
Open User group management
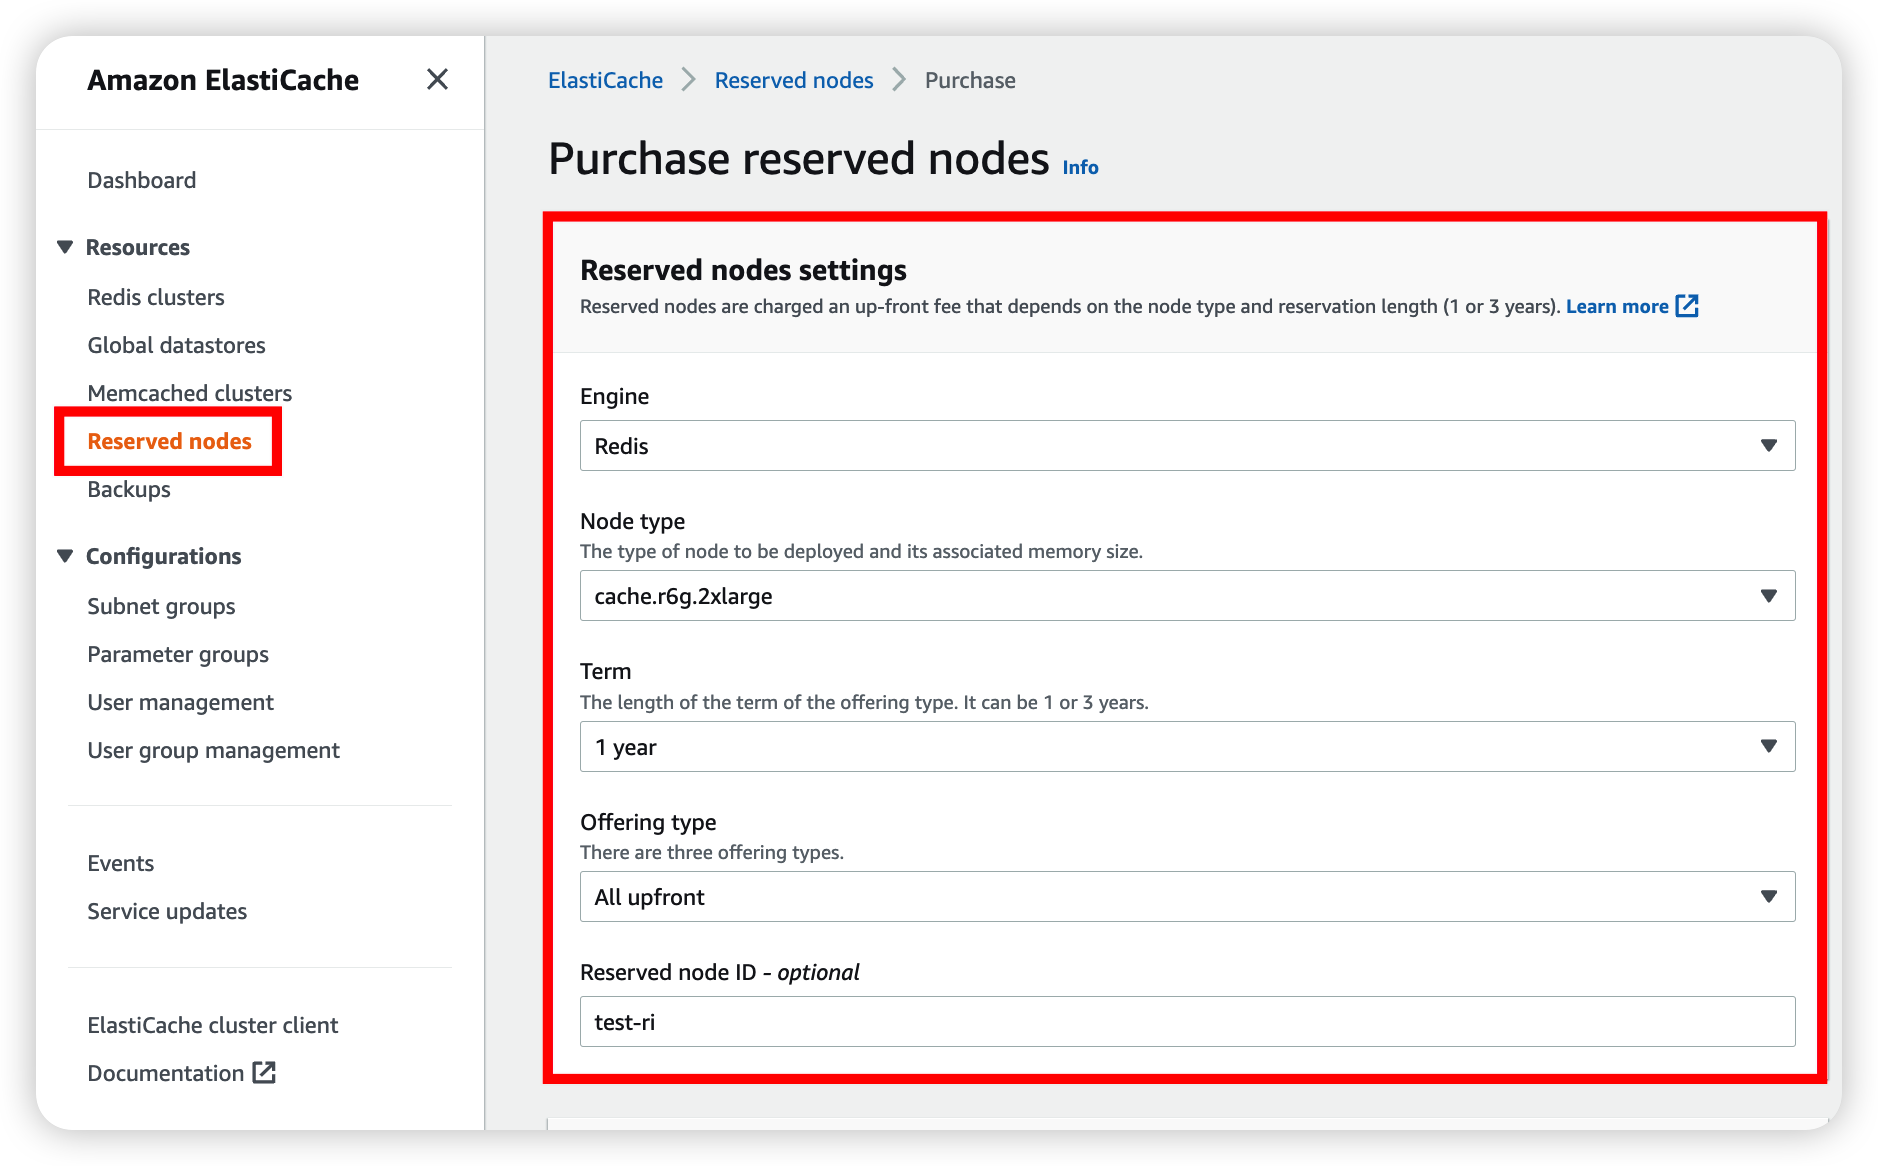pos(214,750)
